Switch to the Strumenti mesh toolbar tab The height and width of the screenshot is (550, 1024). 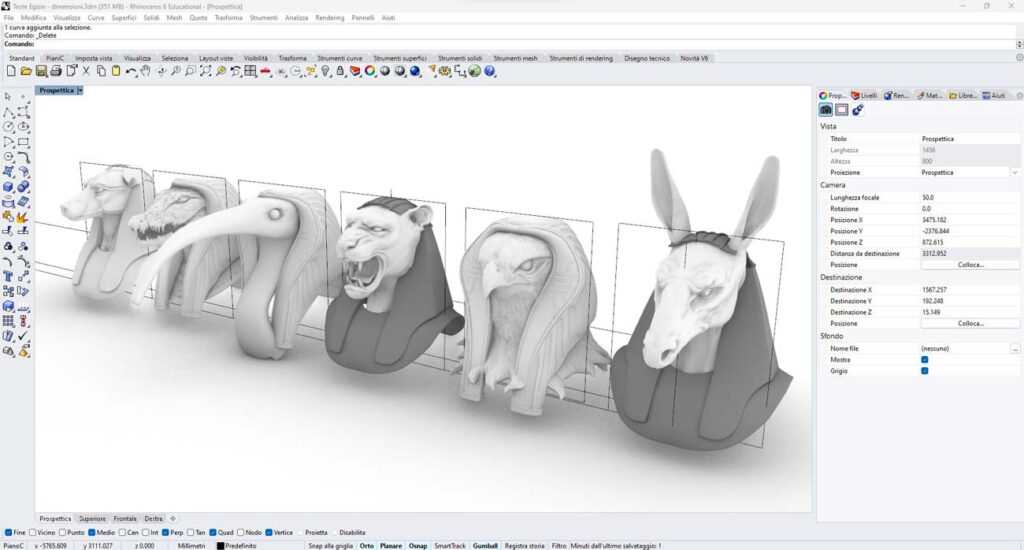click(x=515, y=58)
